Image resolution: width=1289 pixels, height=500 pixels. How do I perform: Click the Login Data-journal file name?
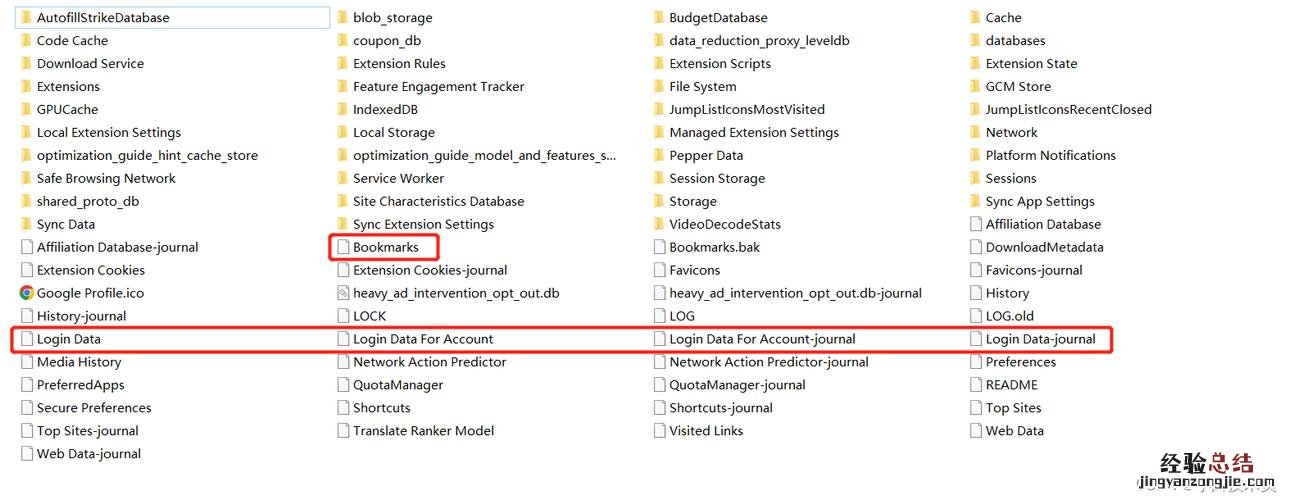(x=1040, y=339)
